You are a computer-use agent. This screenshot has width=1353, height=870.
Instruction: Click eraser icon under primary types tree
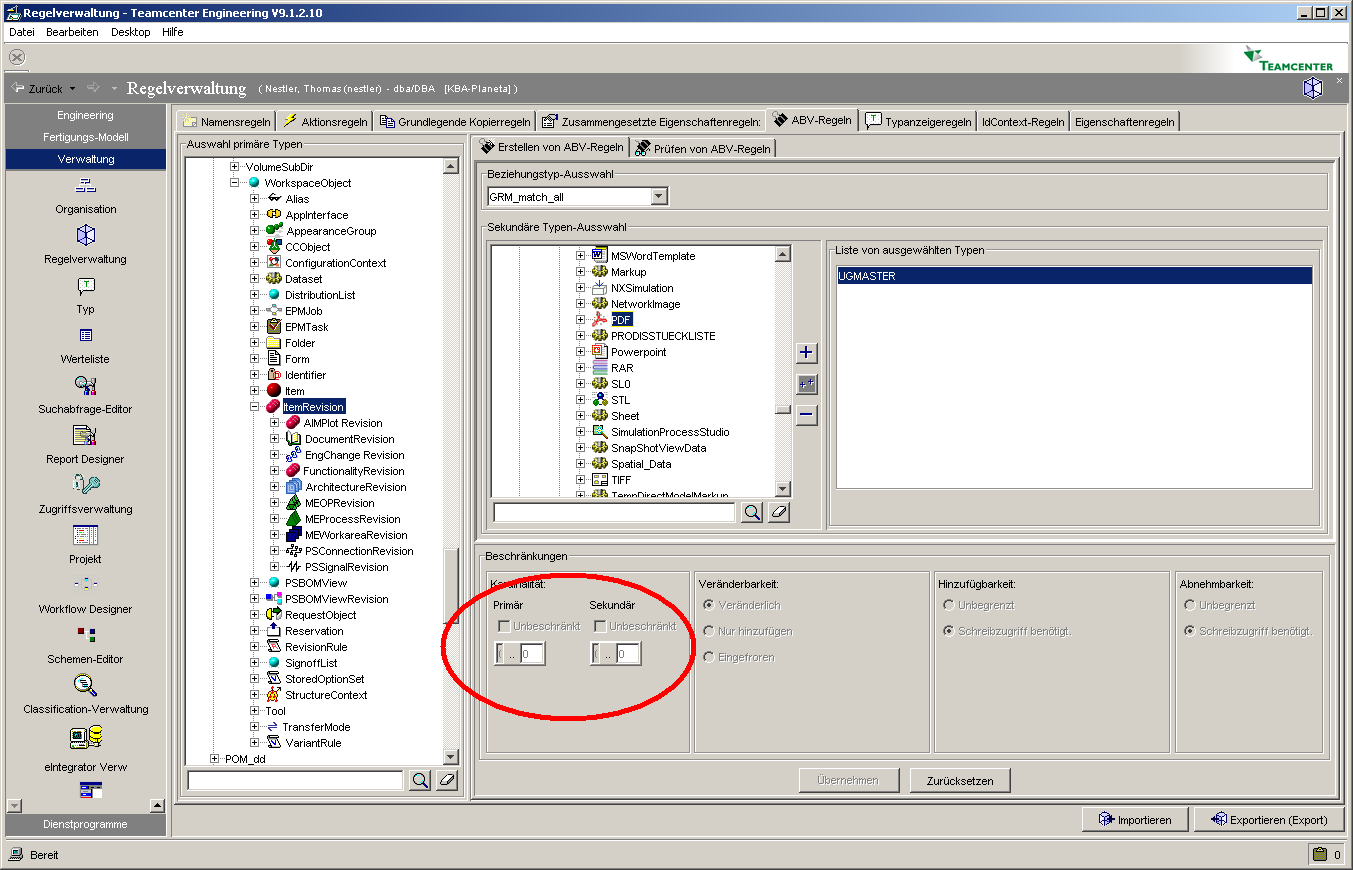tap(447, 780)
